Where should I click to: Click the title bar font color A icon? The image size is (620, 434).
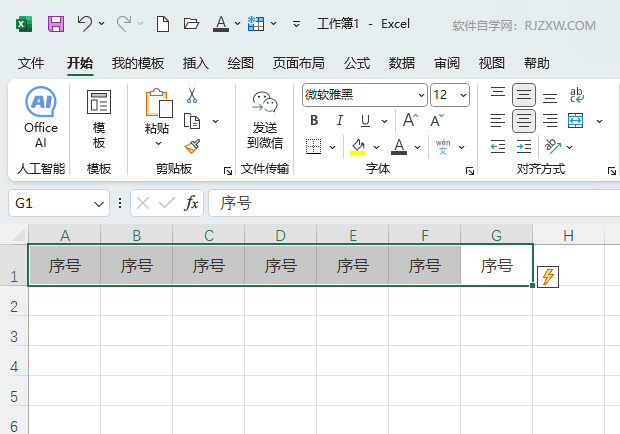click(221, 24)
